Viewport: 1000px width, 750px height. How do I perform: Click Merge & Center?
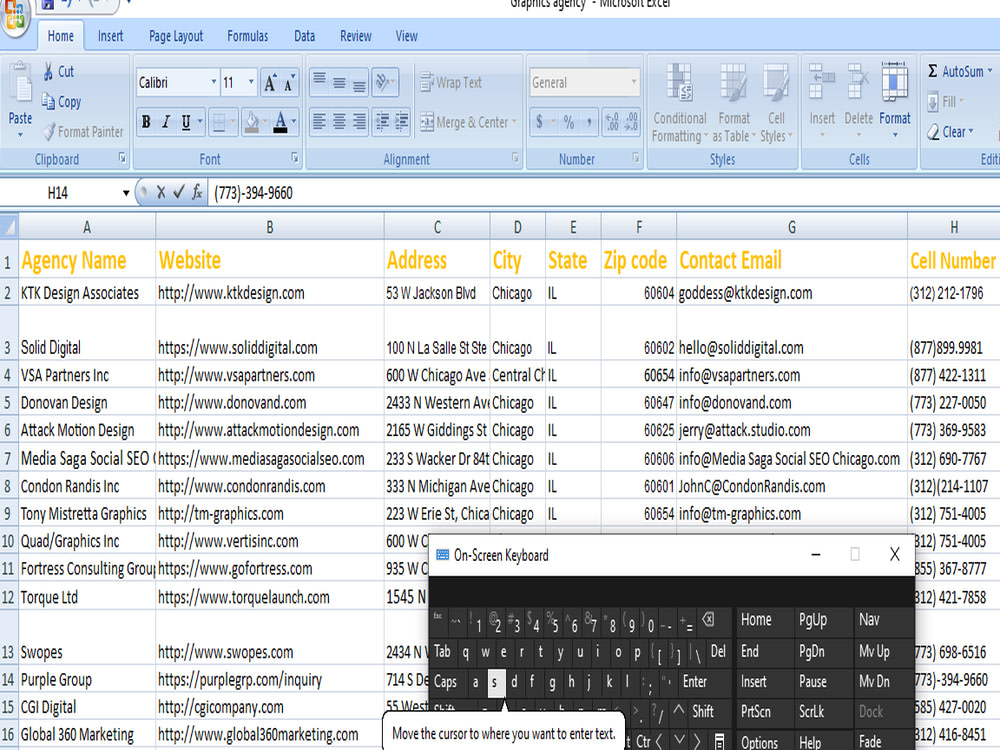click(x=465, y=122)
